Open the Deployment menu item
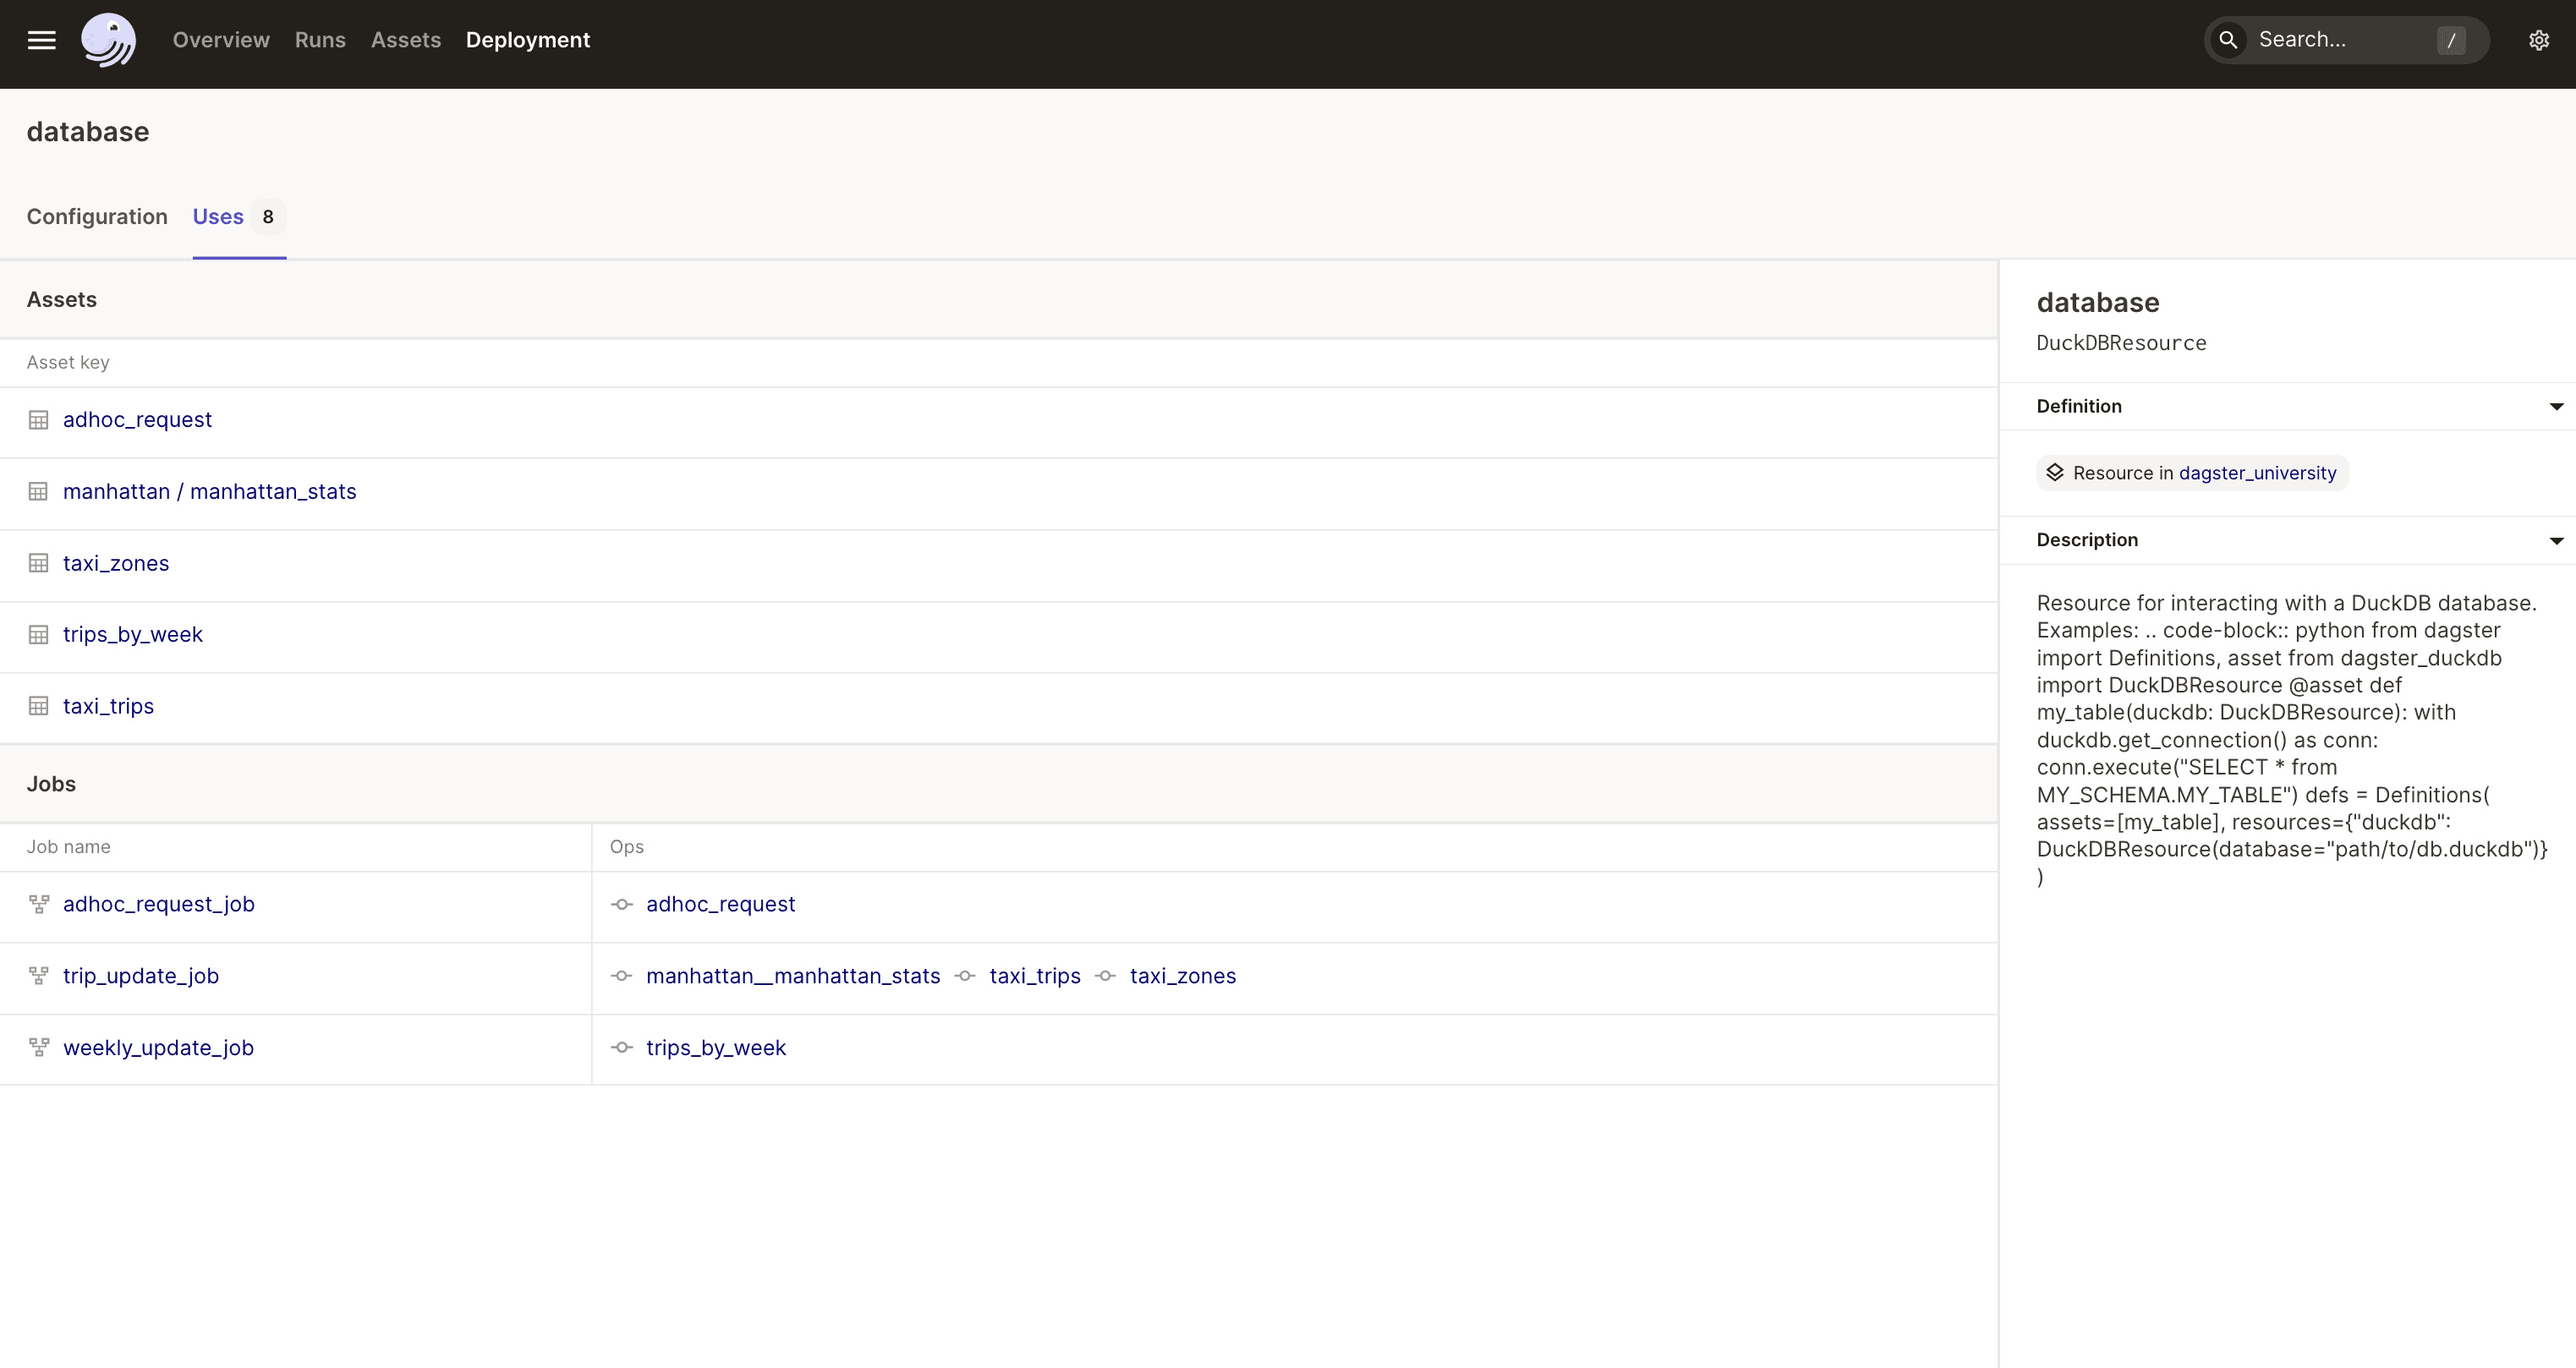The width and height of the screenshot is (2576, 1368). point(528,40)
